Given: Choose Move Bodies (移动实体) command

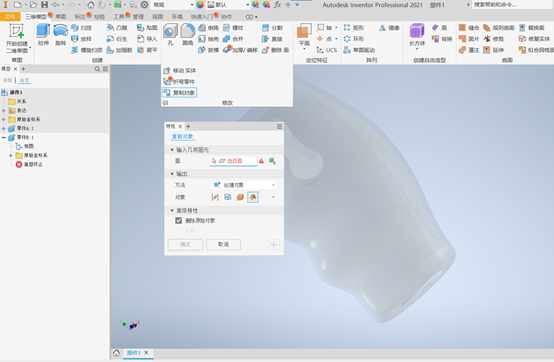Looking at the screenshot, I should [x=180, y=70].
